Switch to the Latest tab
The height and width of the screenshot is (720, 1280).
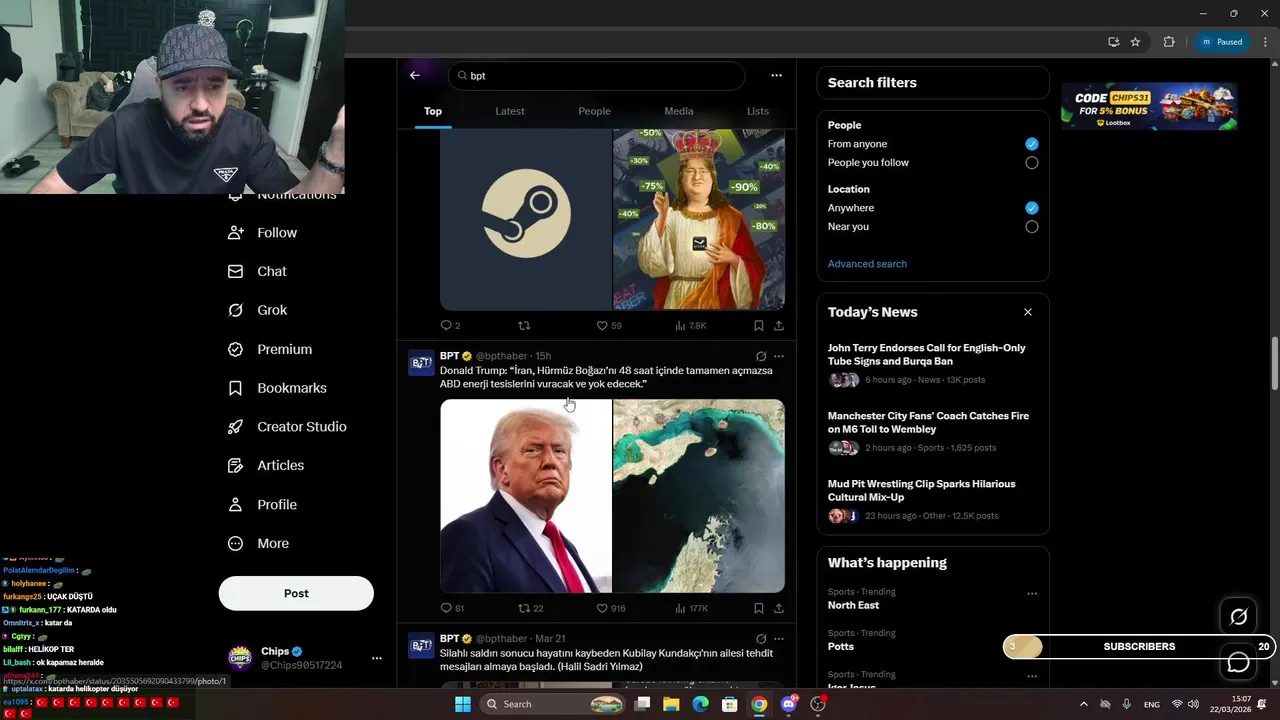coord(510,111)
